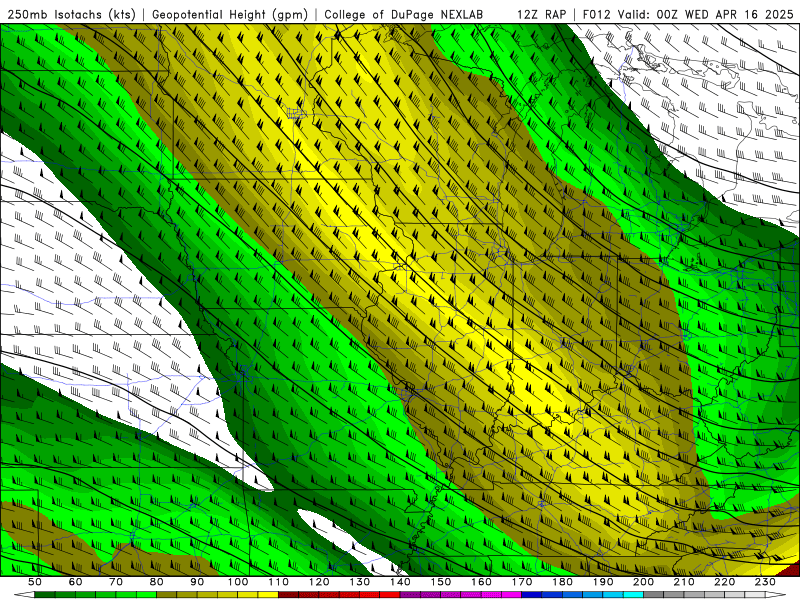Click the 80 label on the color scale
Viewport: 800px width, 600px height.
(x=157, y=582)
